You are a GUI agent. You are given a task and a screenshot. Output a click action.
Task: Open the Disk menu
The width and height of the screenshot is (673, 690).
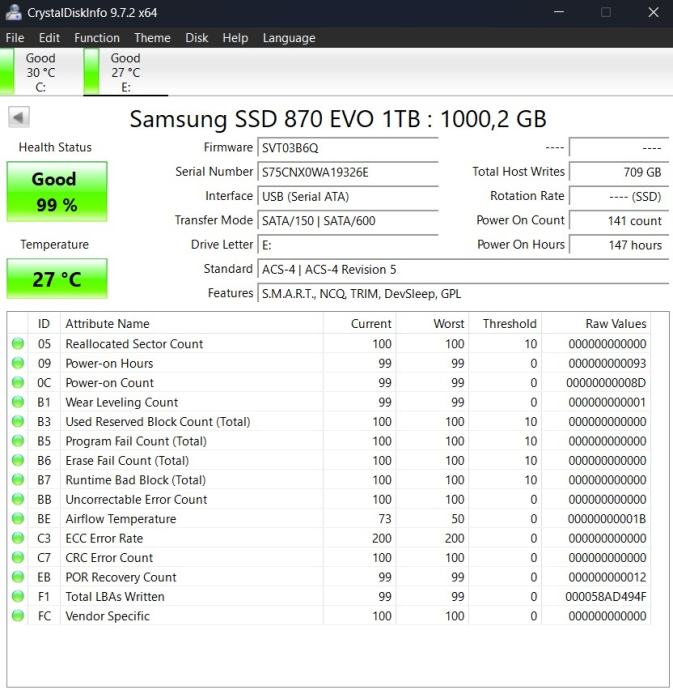tap(197, 38)
